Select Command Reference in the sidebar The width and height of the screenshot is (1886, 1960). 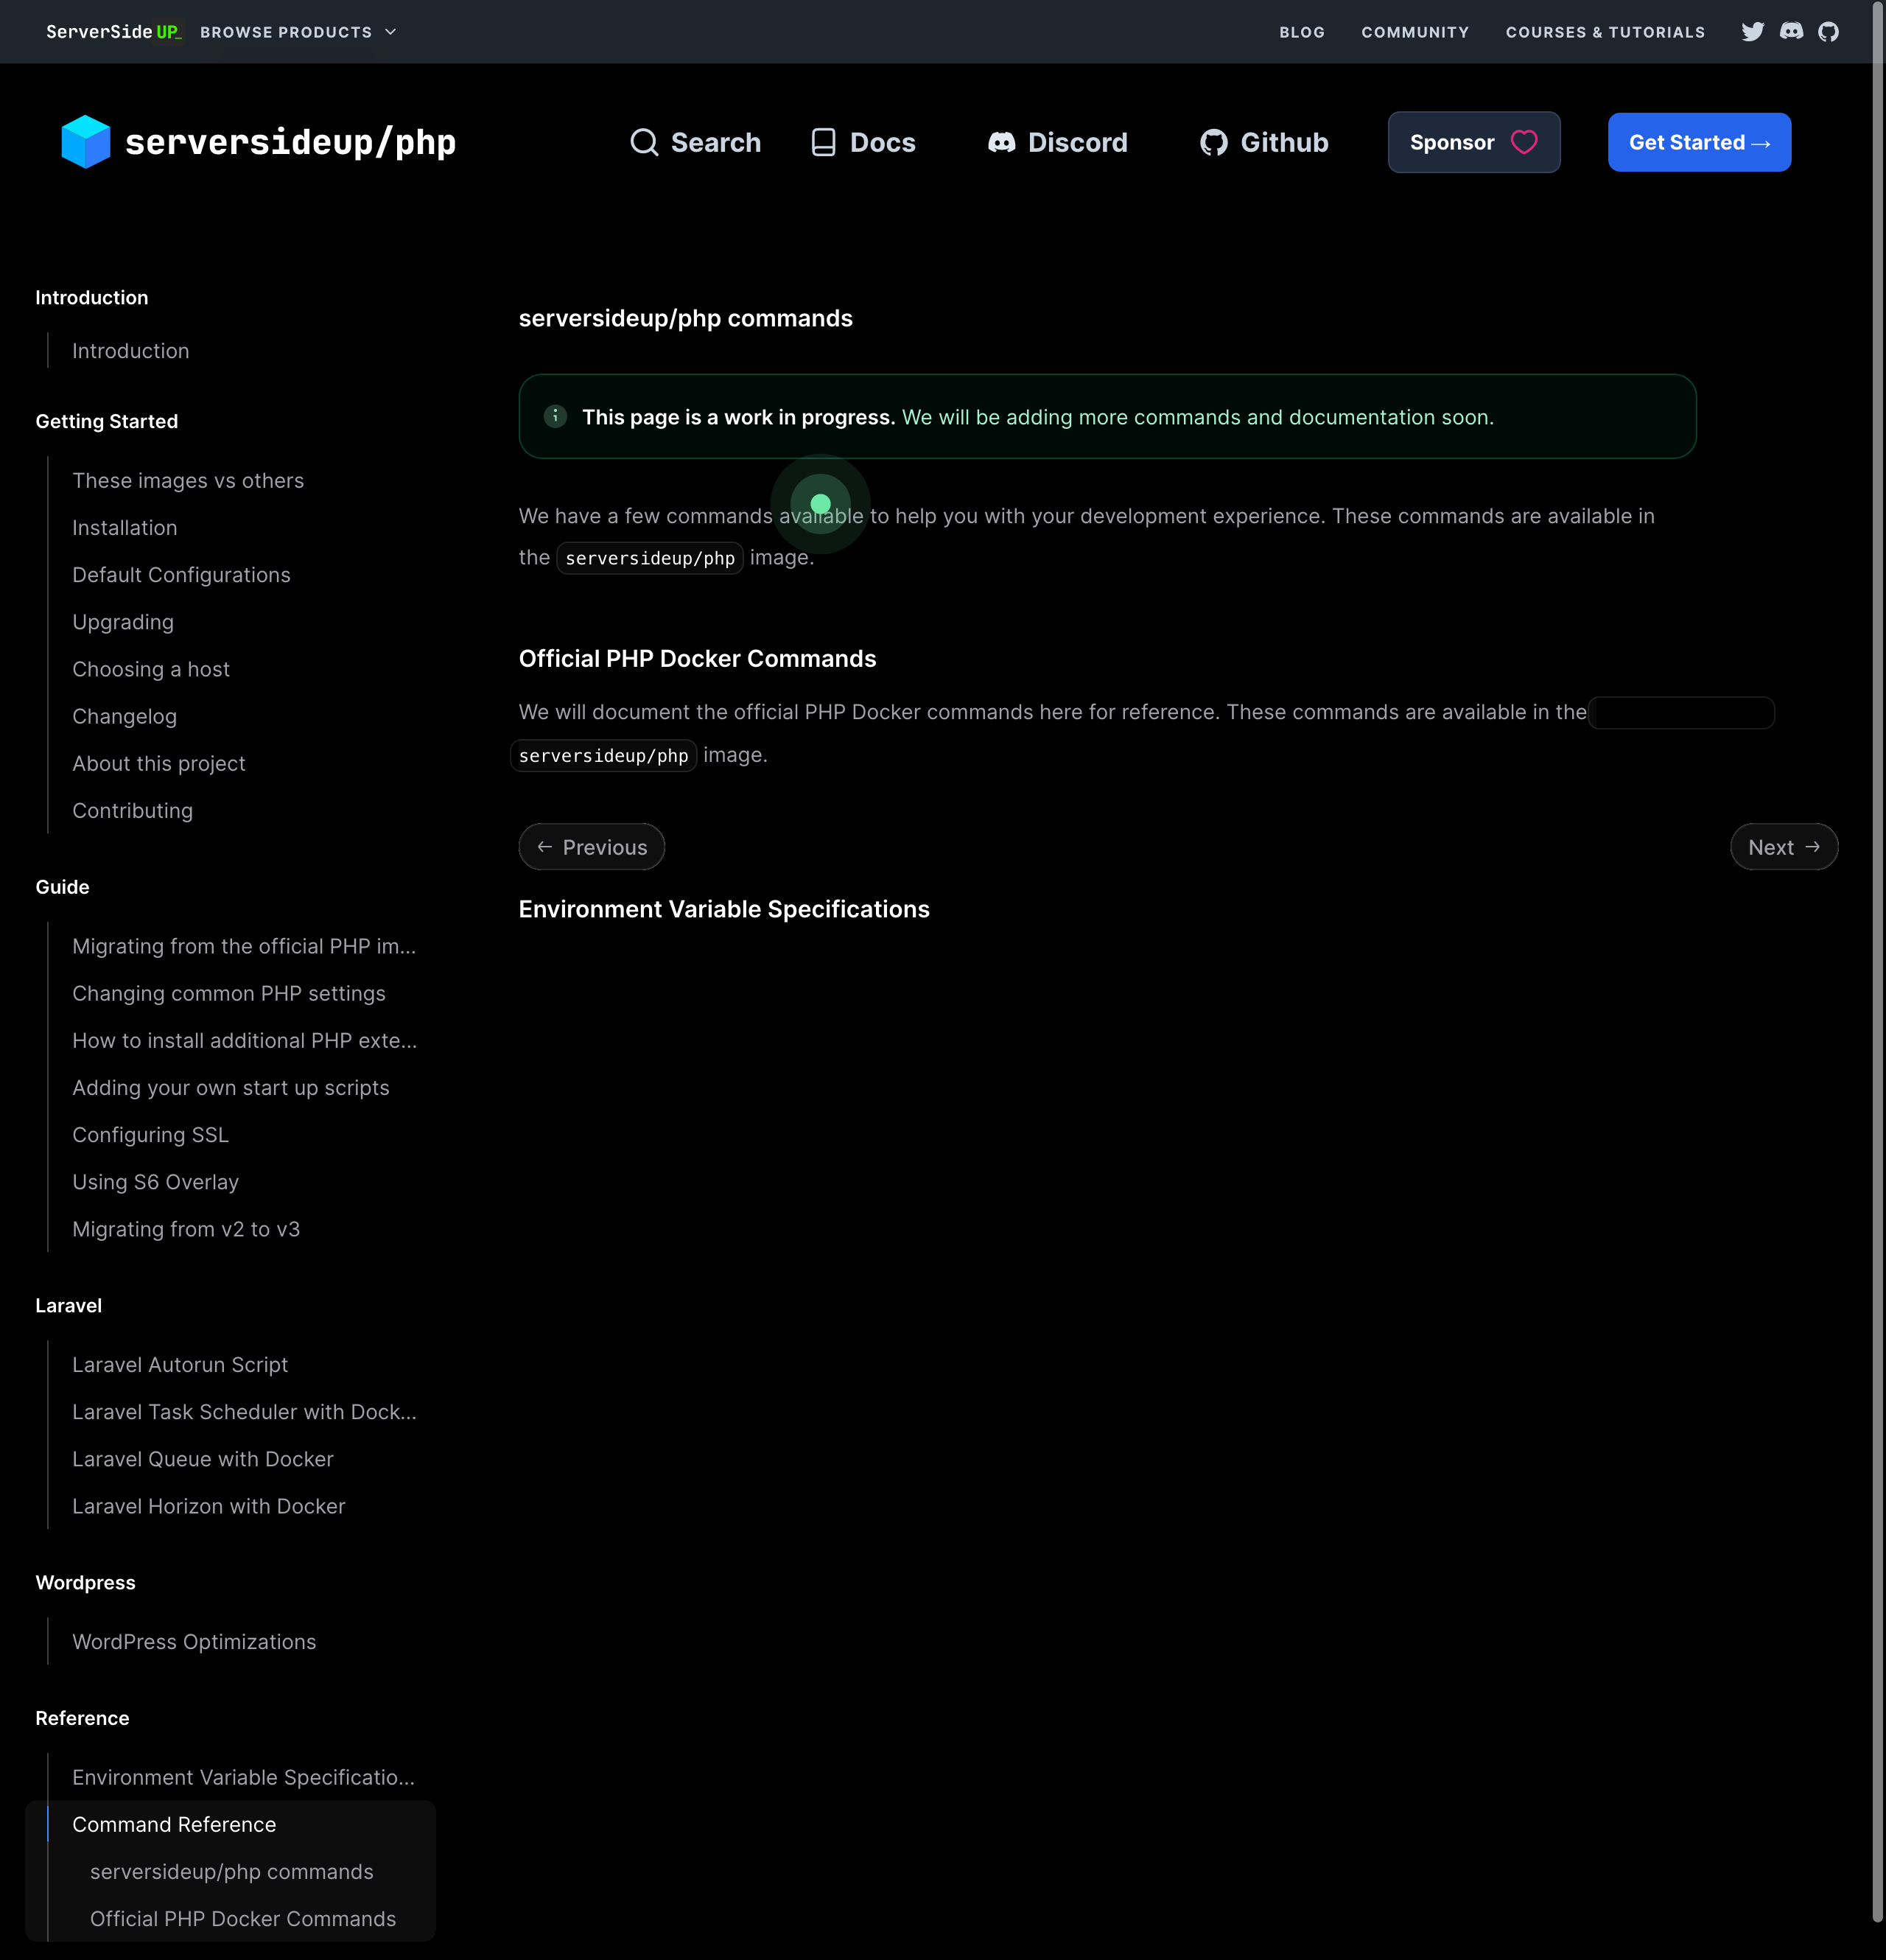[x=174, y=1824]
